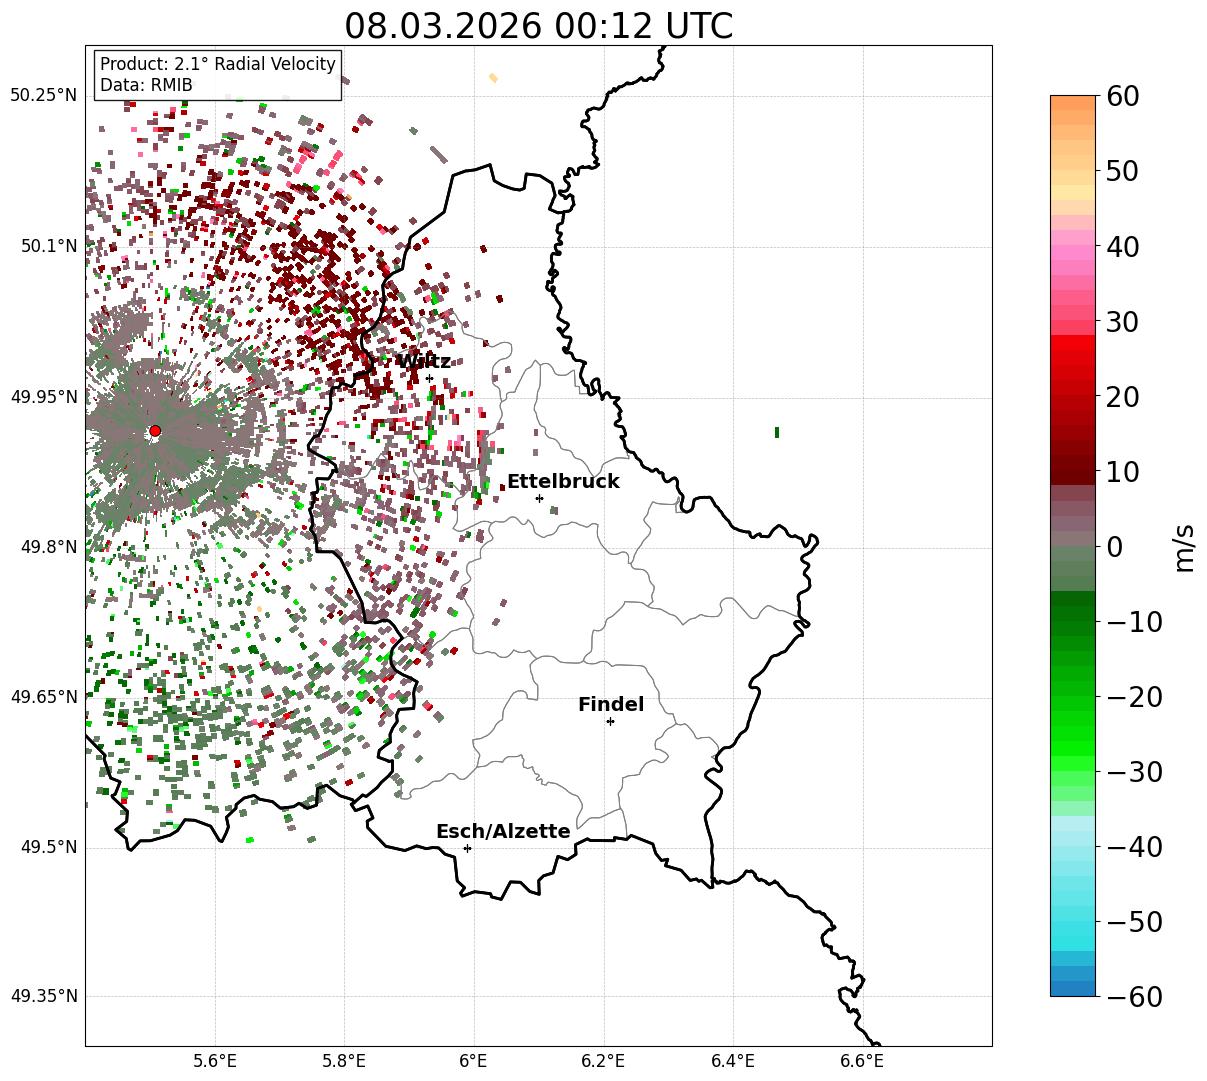Click the 49.65°N latitude label

coord(43,697)
